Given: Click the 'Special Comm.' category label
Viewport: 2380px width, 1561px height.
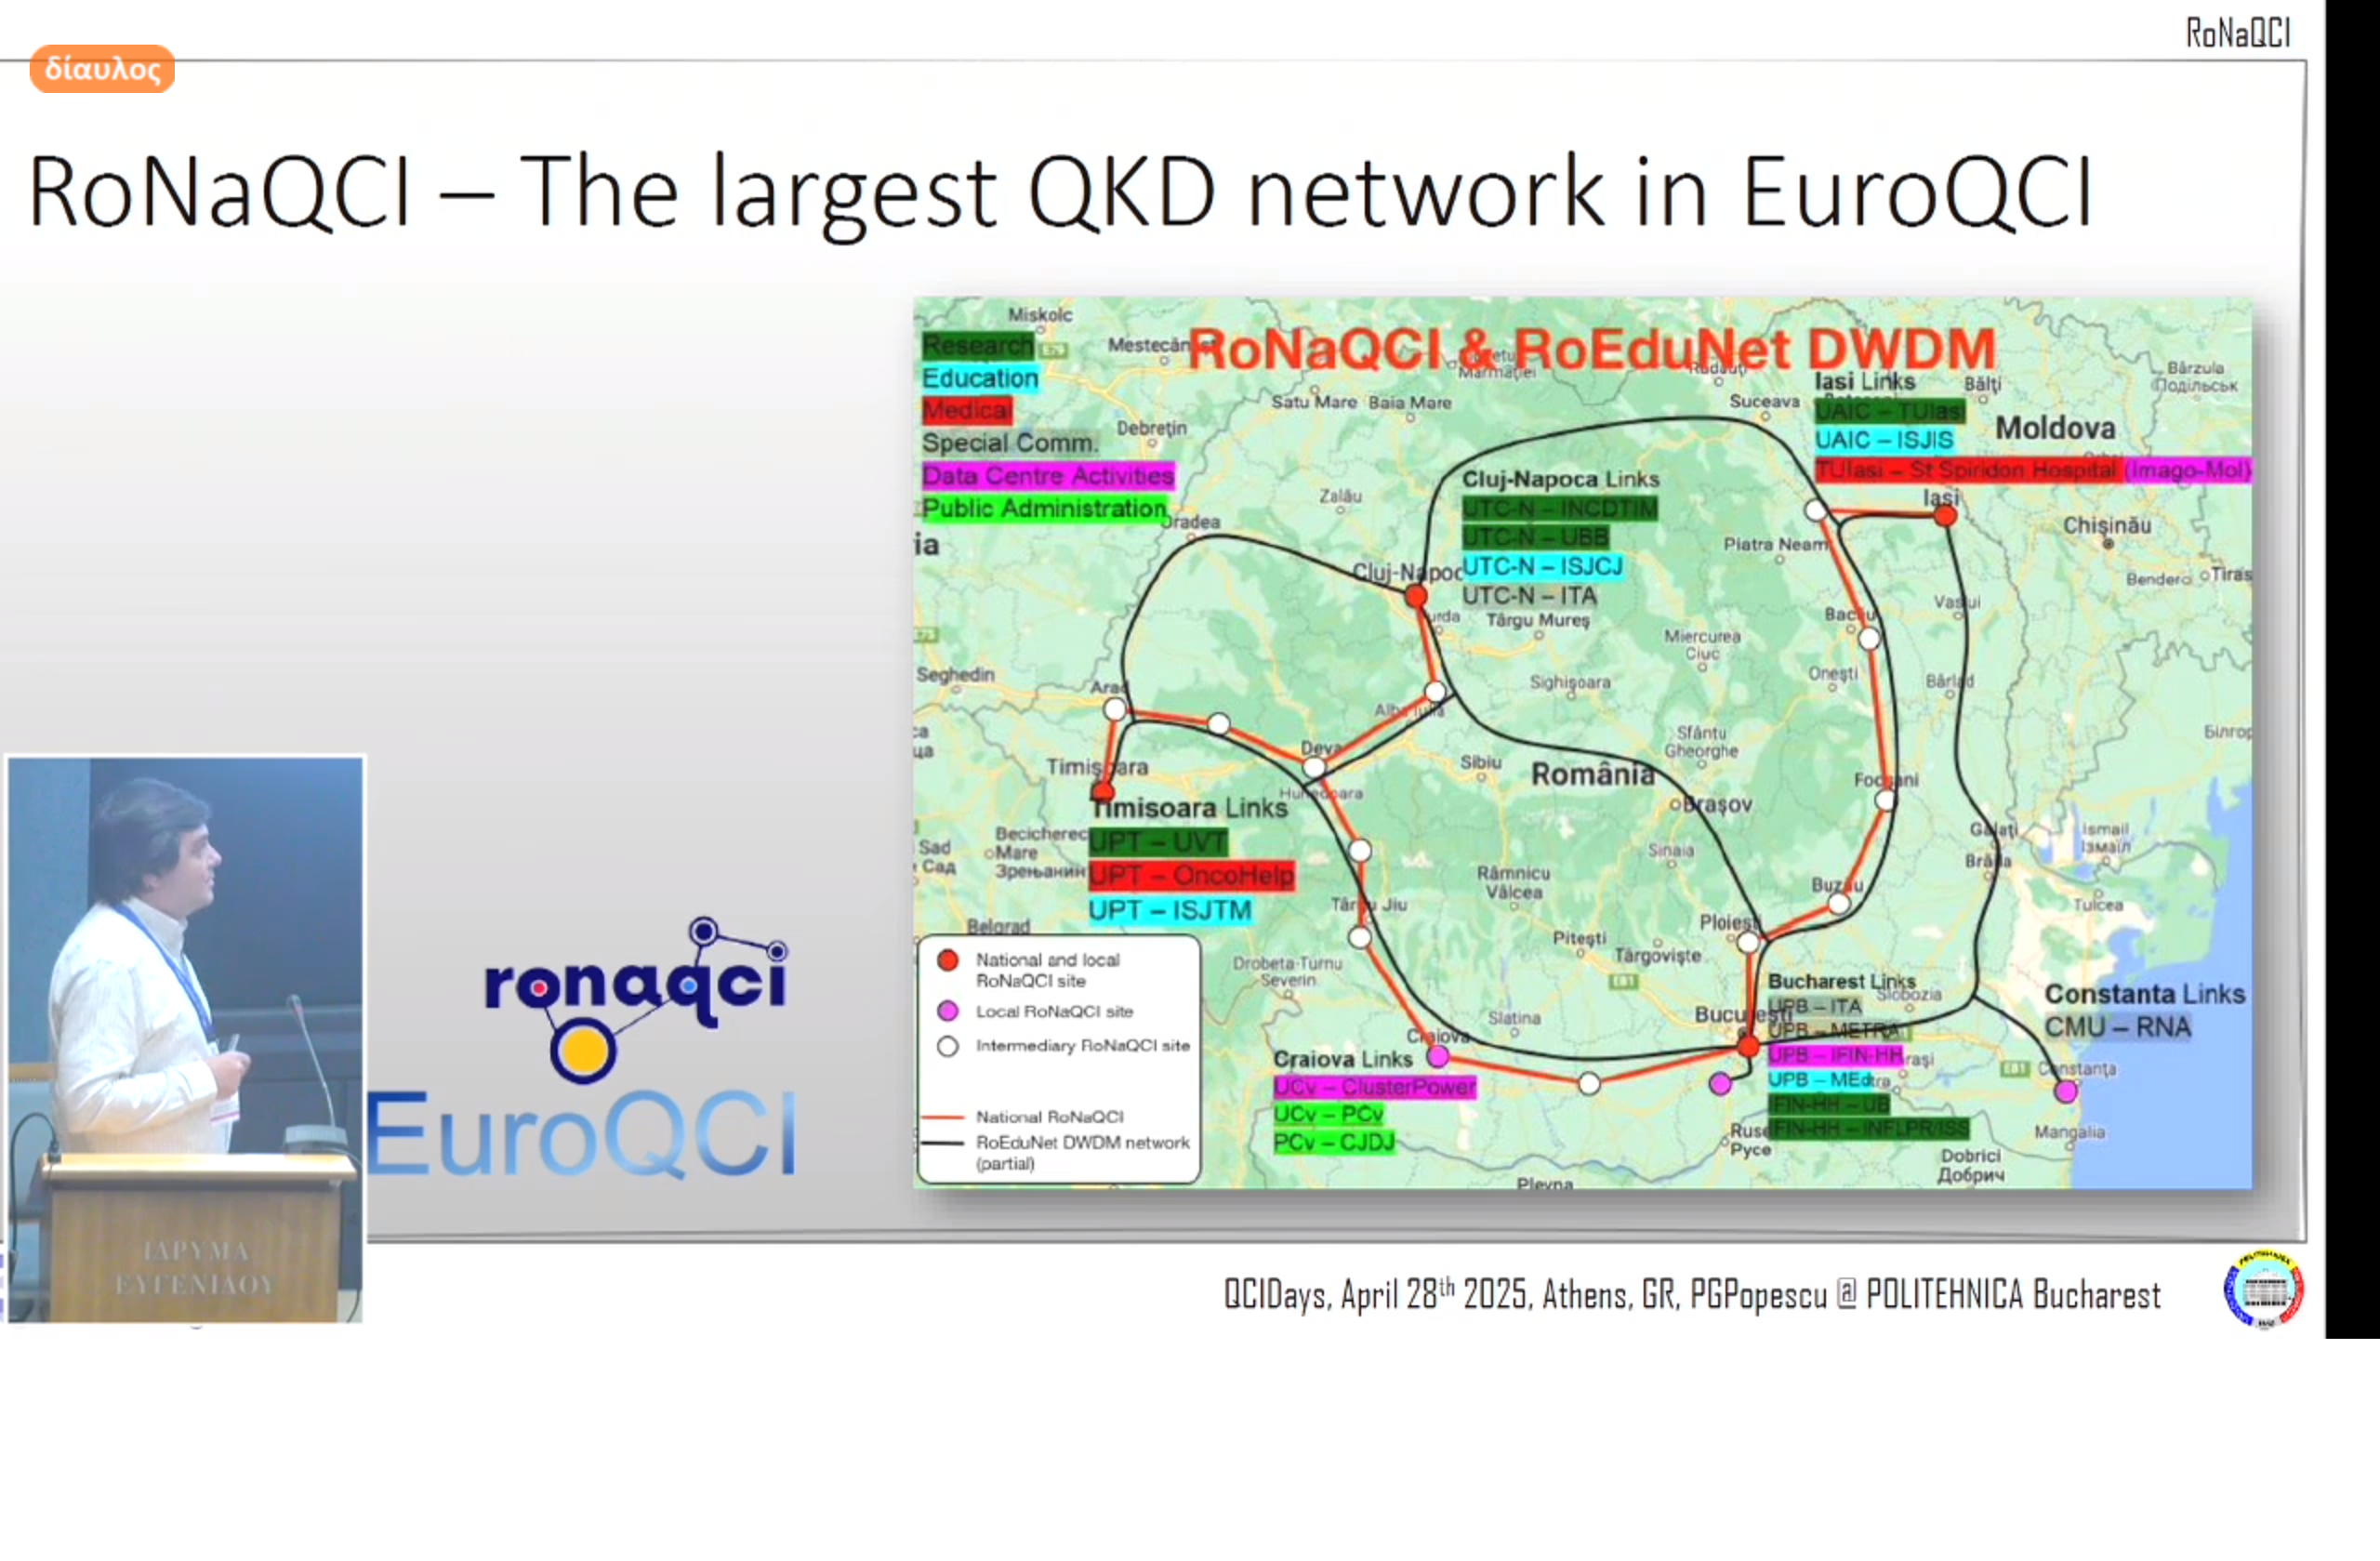Looking at the screenshot, I should (1010, 443).
